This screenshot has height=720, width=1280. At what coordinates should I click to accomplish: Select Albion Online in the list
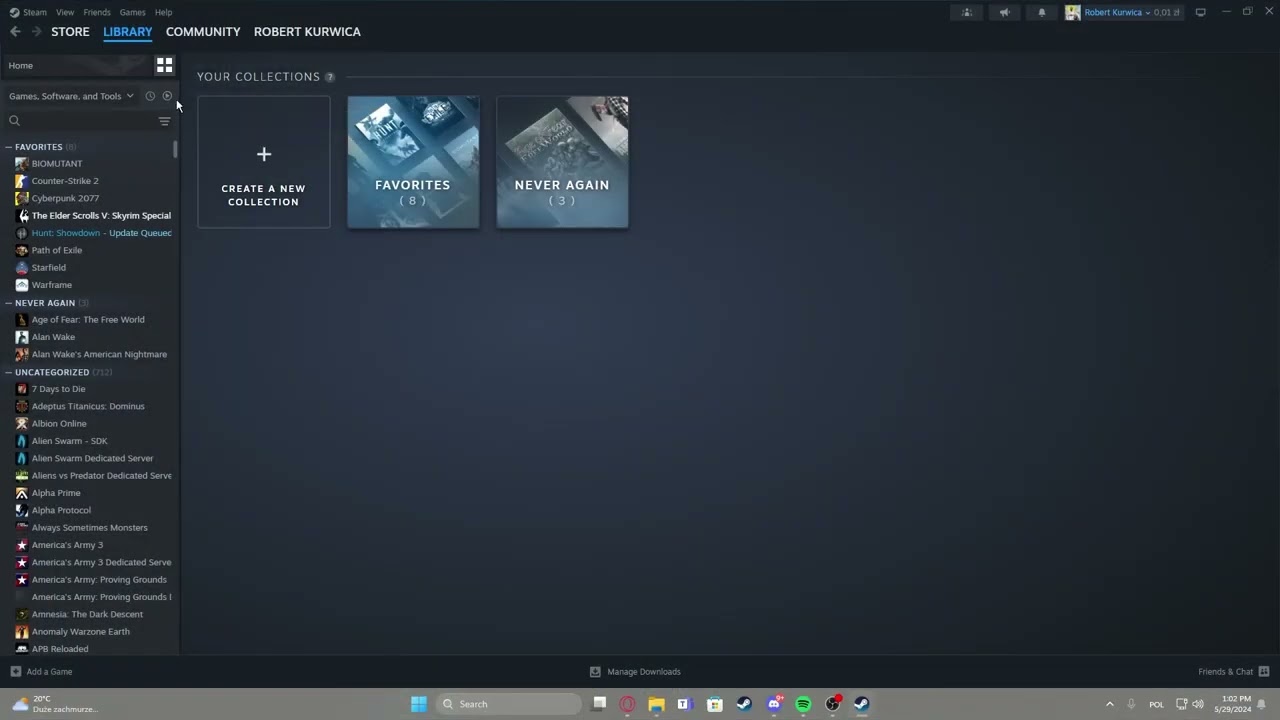[x=59, y=424]
